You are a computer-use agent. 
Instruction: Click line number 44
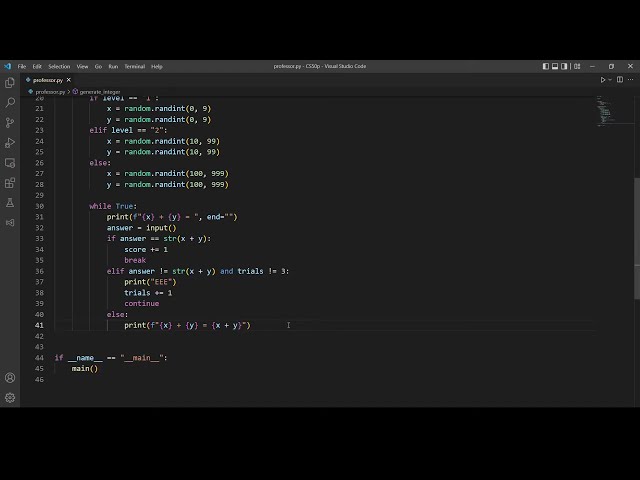pyautogui.click(x=39, y=358)
